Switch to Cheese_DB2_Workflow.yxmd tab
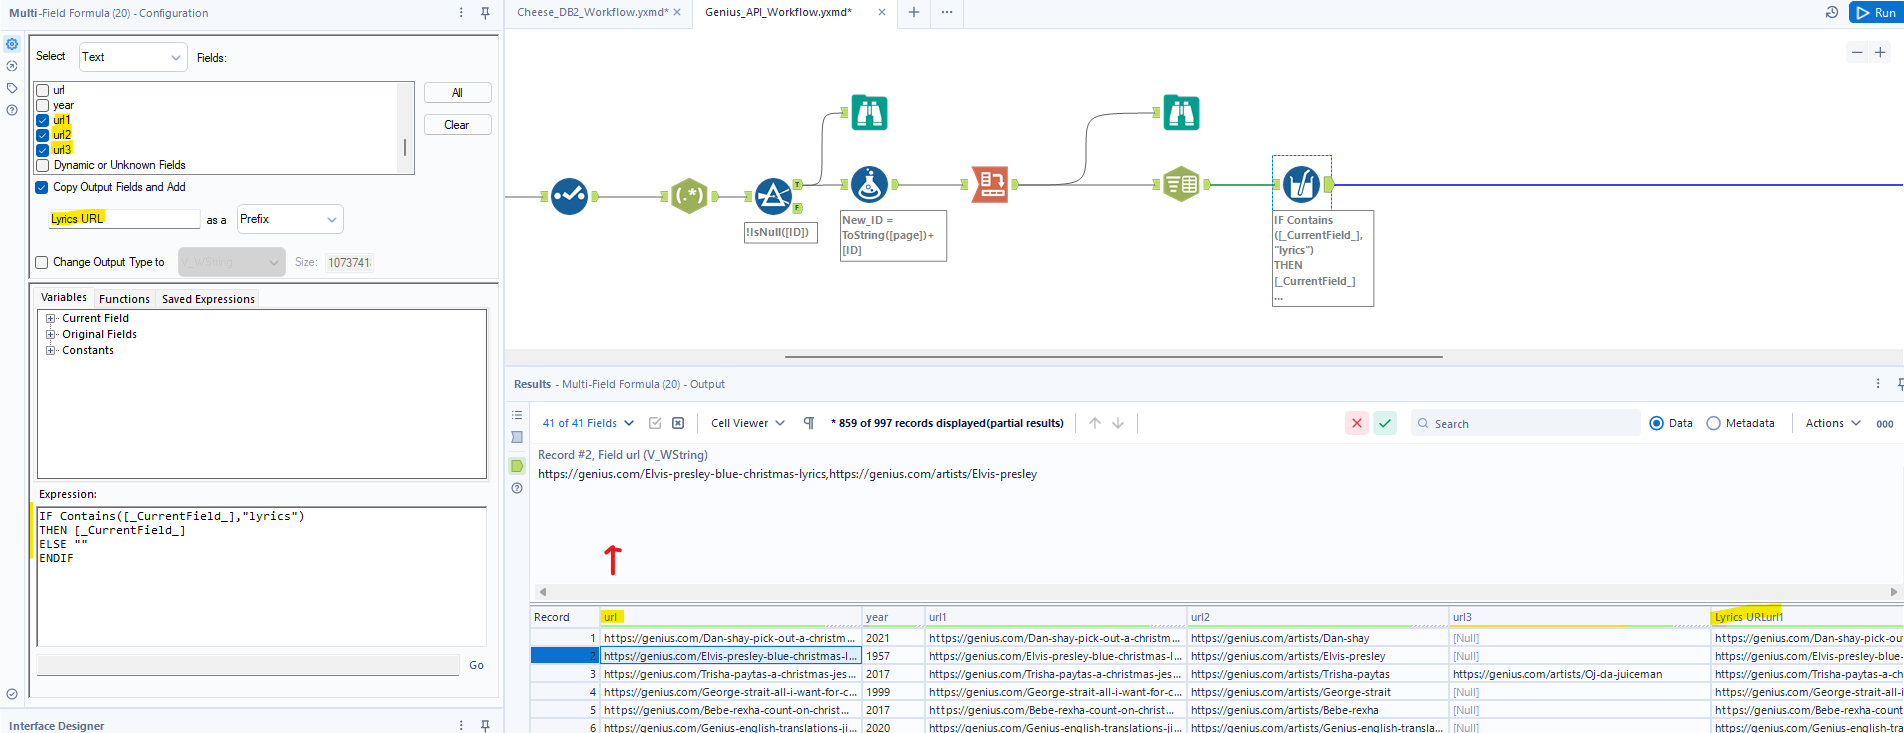The image size is (1904, 733). (x=592, y=12)
